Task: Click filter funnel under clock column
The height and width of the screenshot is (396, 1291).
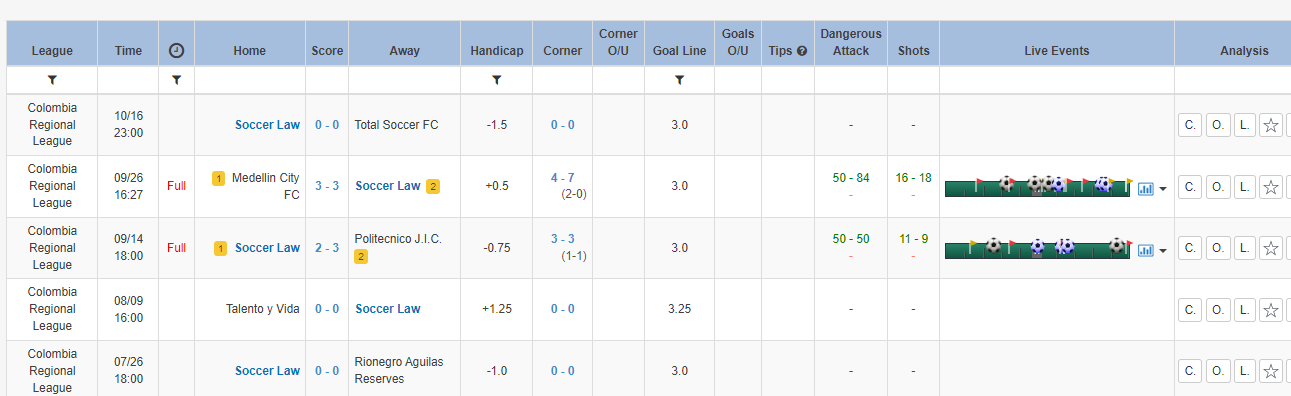Action: [x=176, y=80]
